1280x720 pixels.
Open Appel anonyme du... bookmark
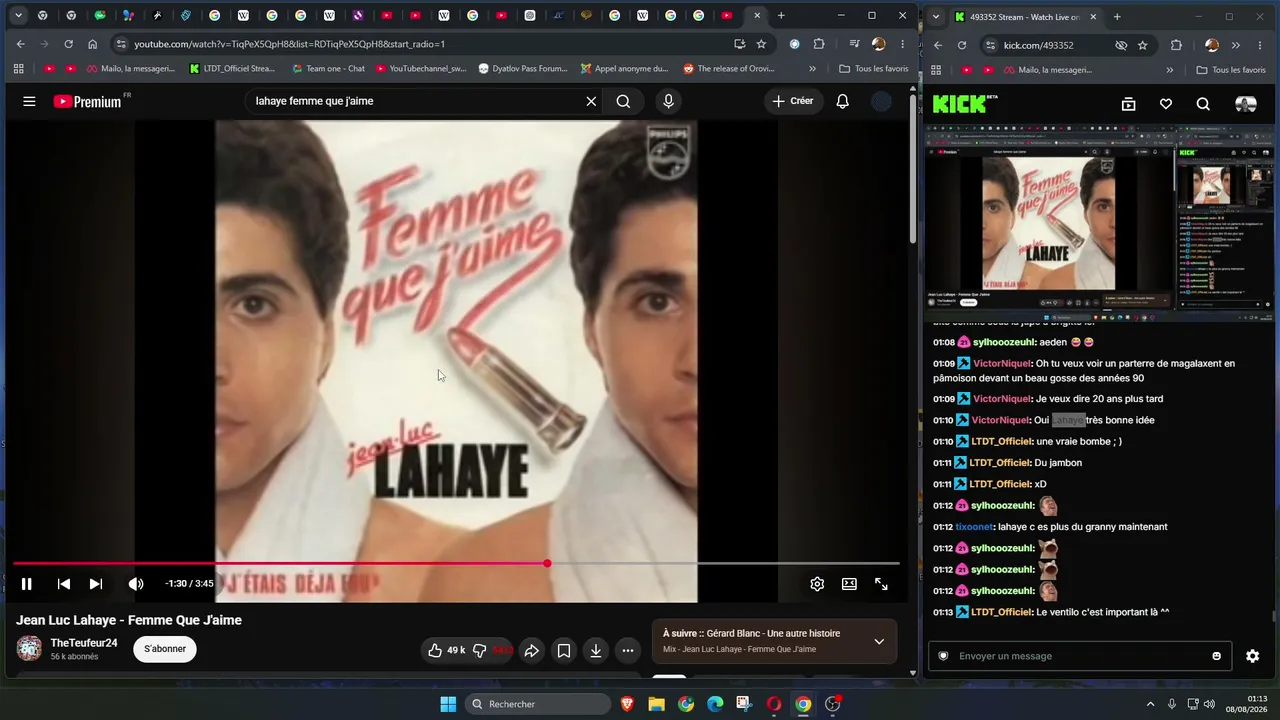click(624, 69)
